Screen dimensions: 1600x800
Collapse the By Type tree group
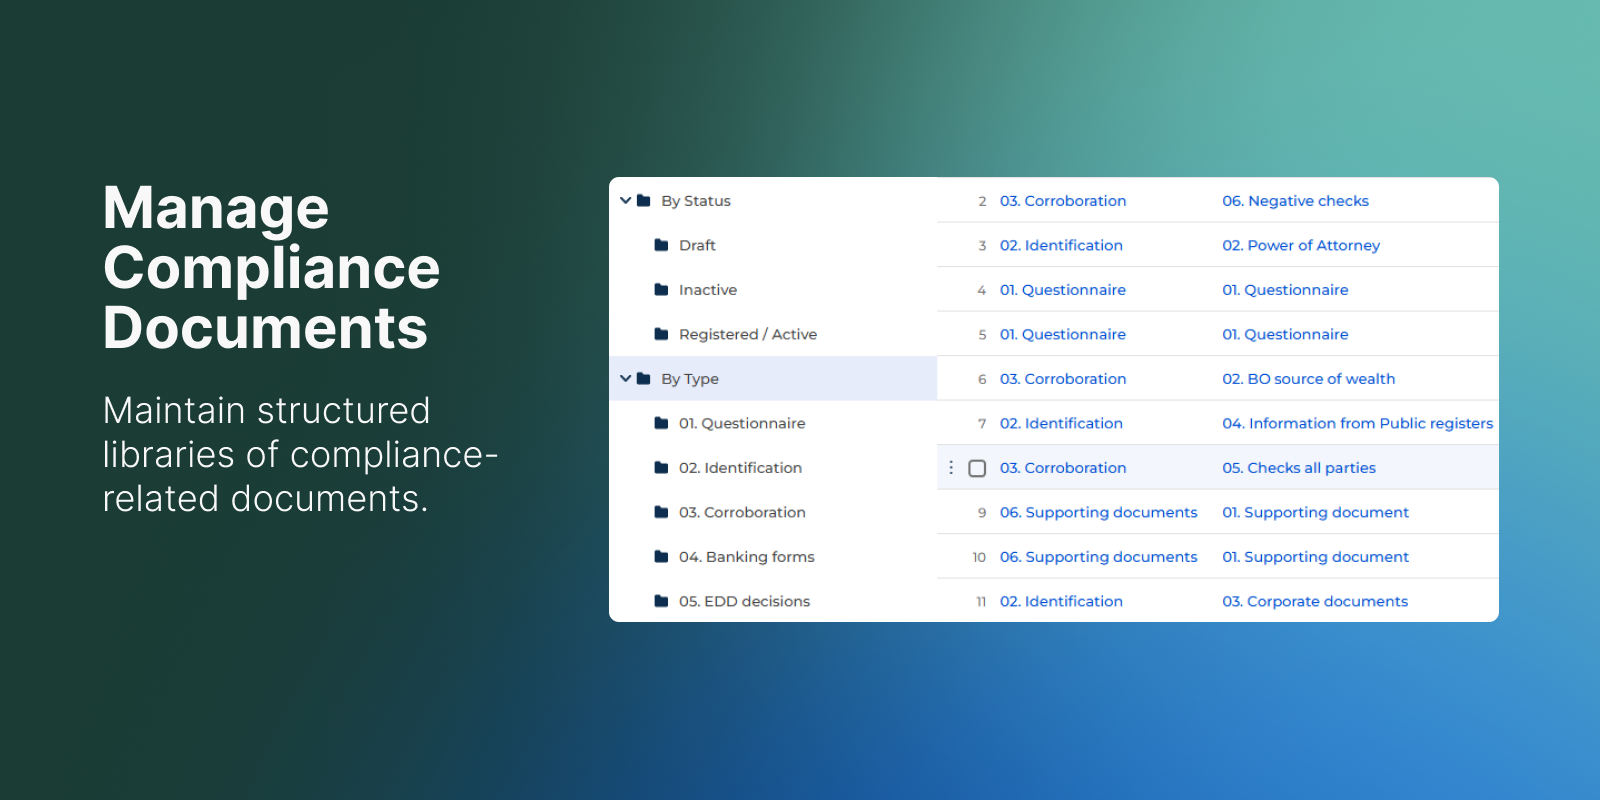[626, 379]
